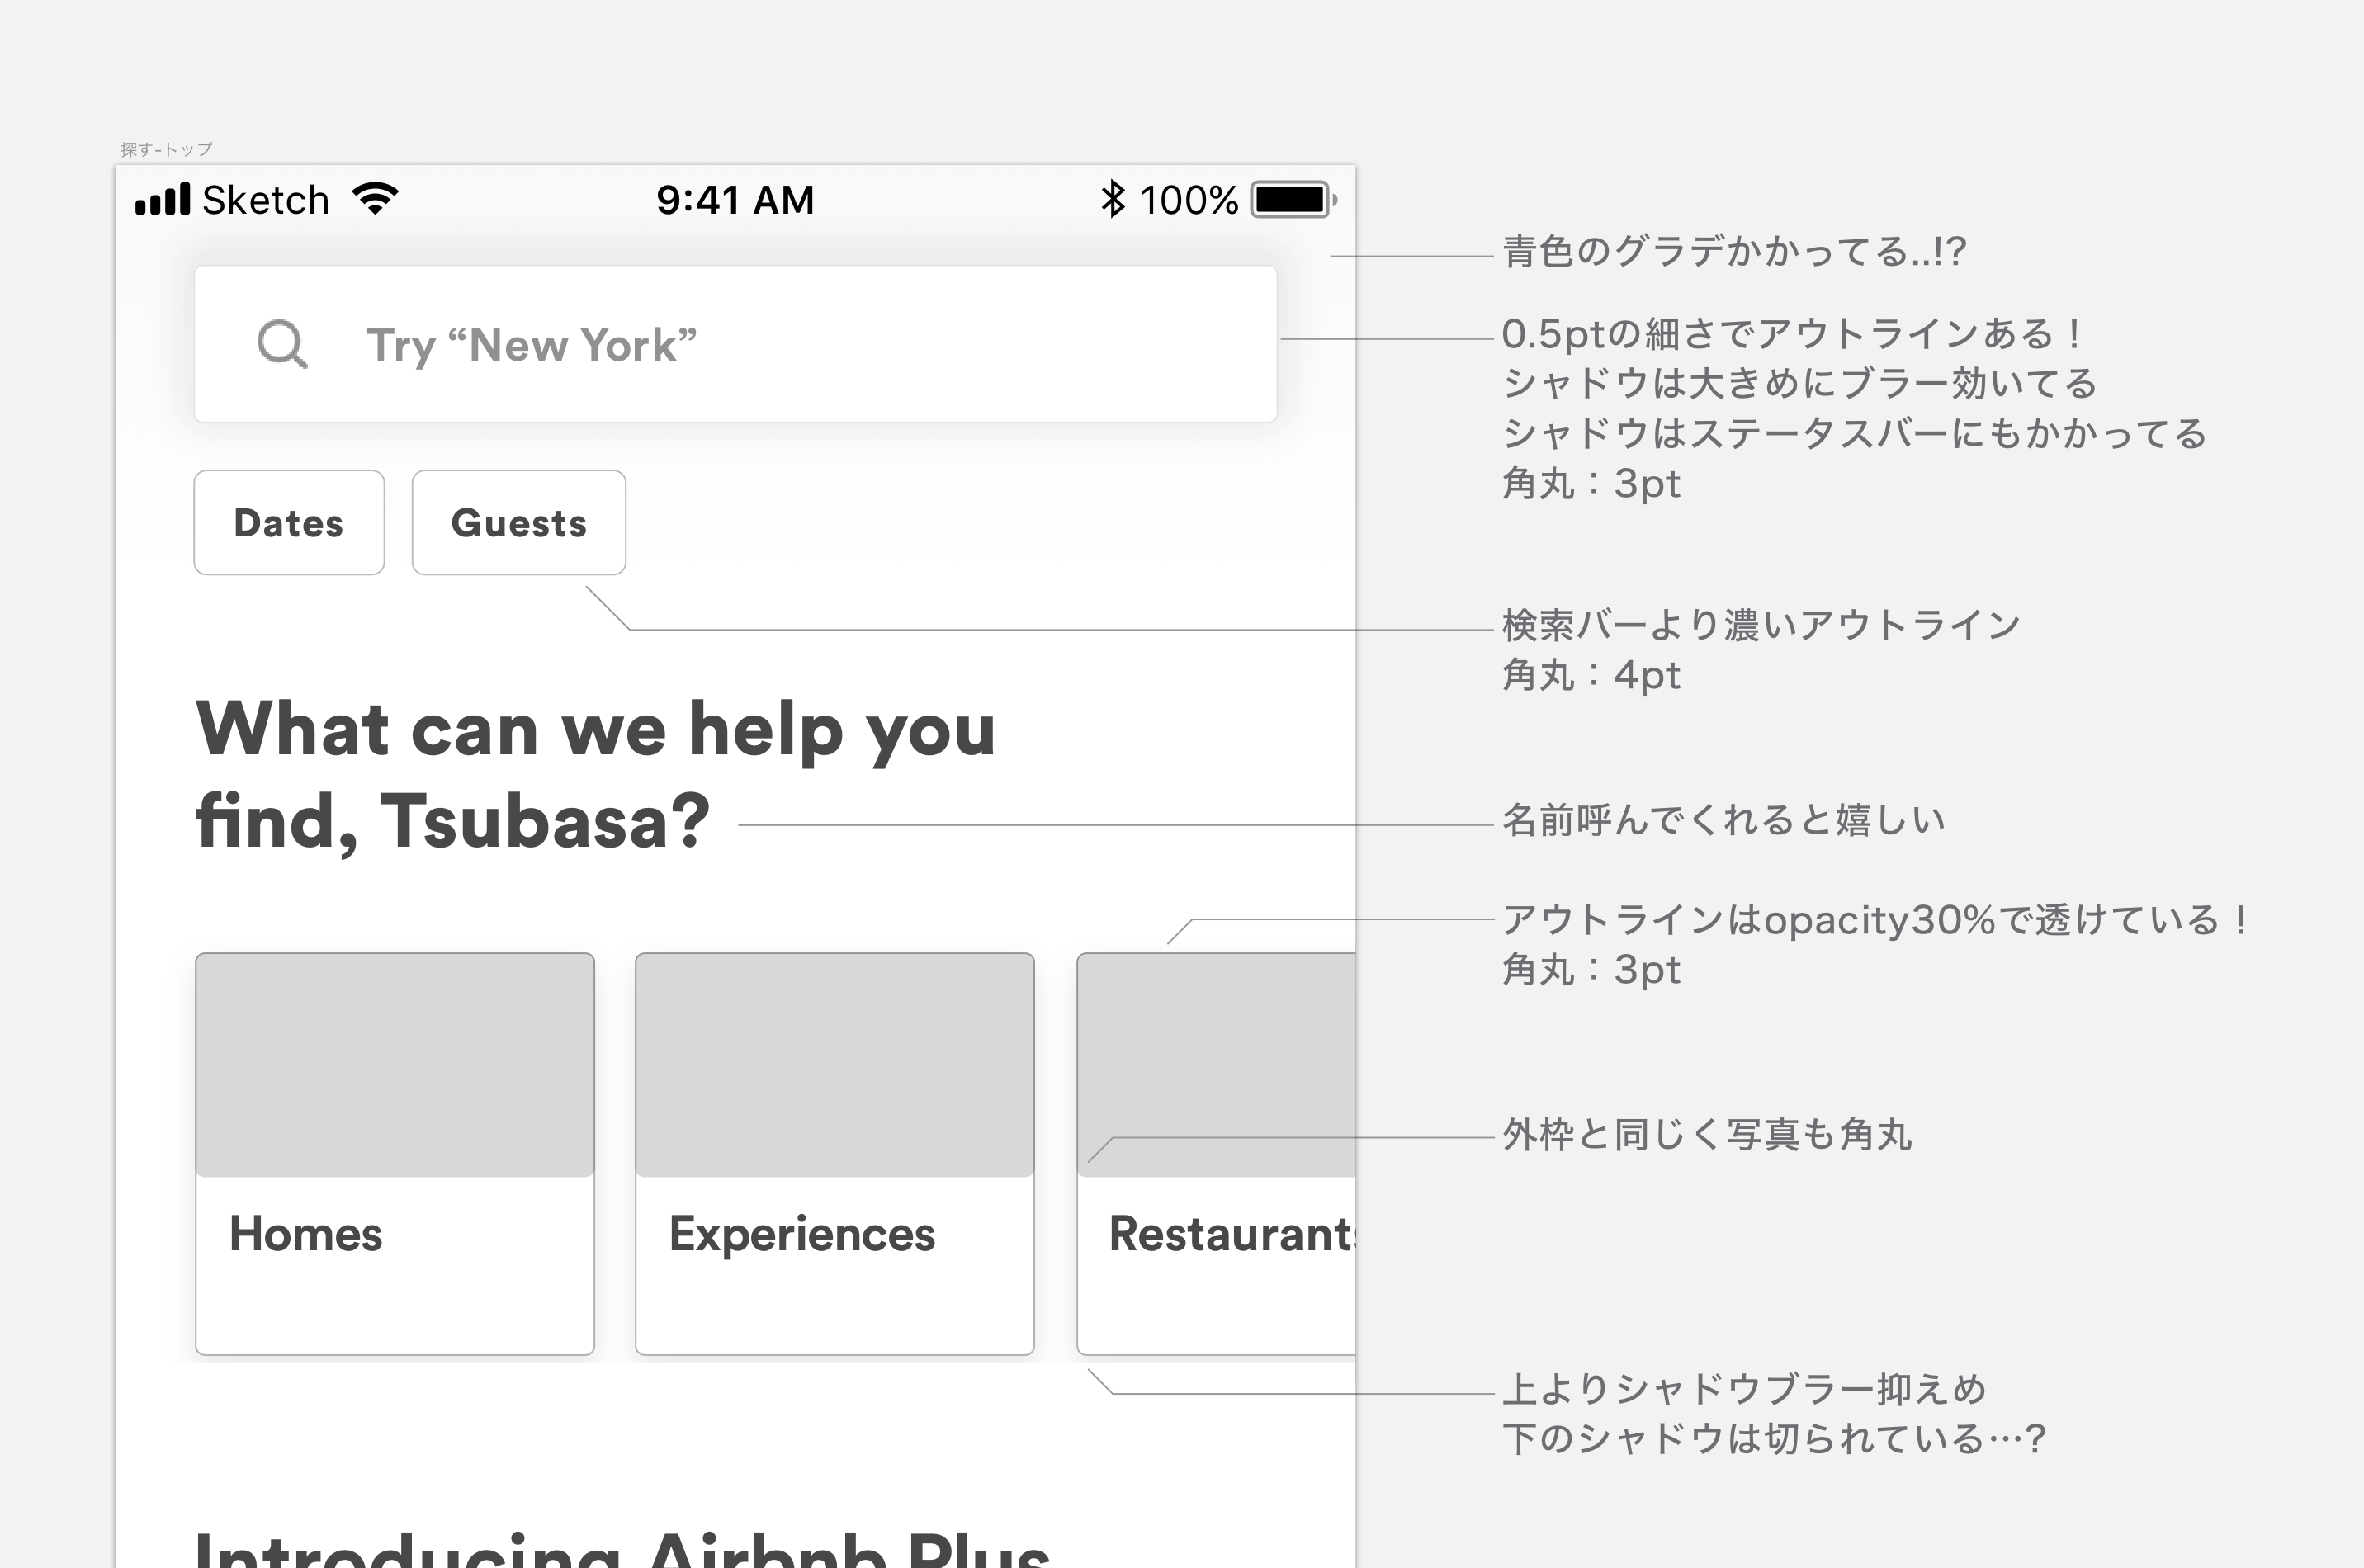The image size is (2364, 1568).
Task: Click the search magnifier icon
Action: [282, 345]
